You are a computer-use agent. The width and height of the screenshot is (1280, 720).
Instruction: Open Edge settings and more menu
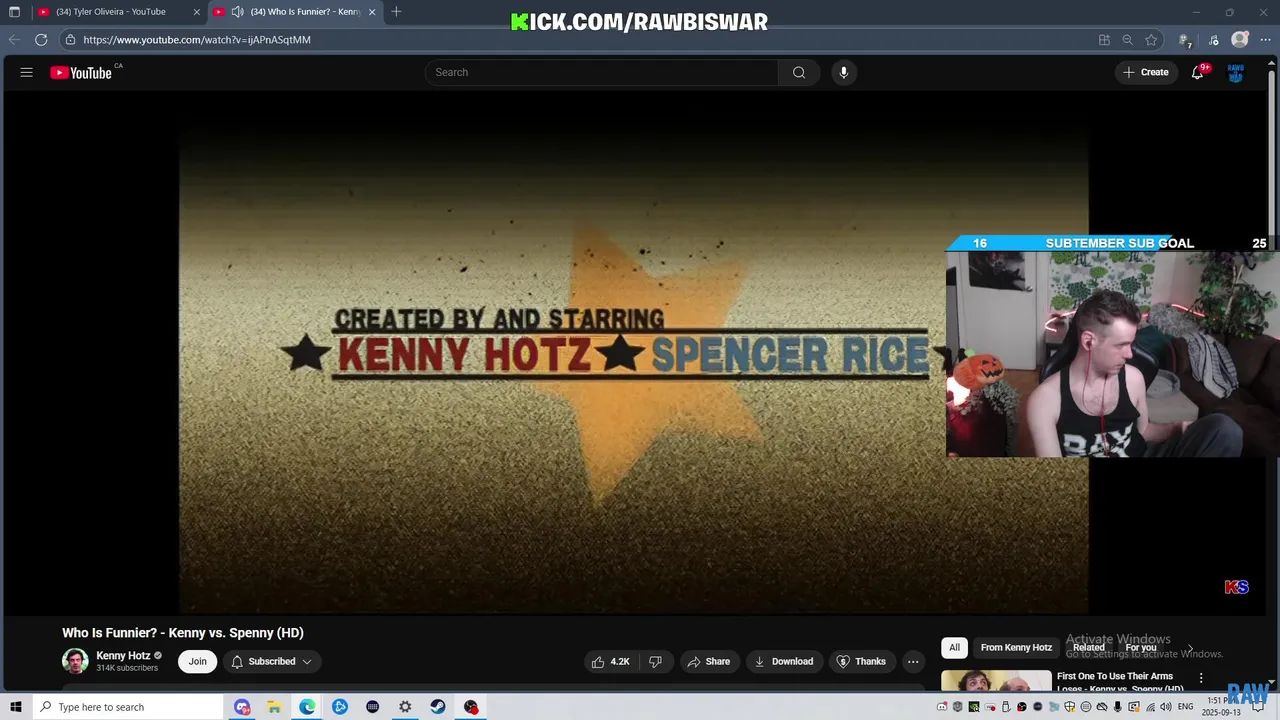coord(1265,40)
